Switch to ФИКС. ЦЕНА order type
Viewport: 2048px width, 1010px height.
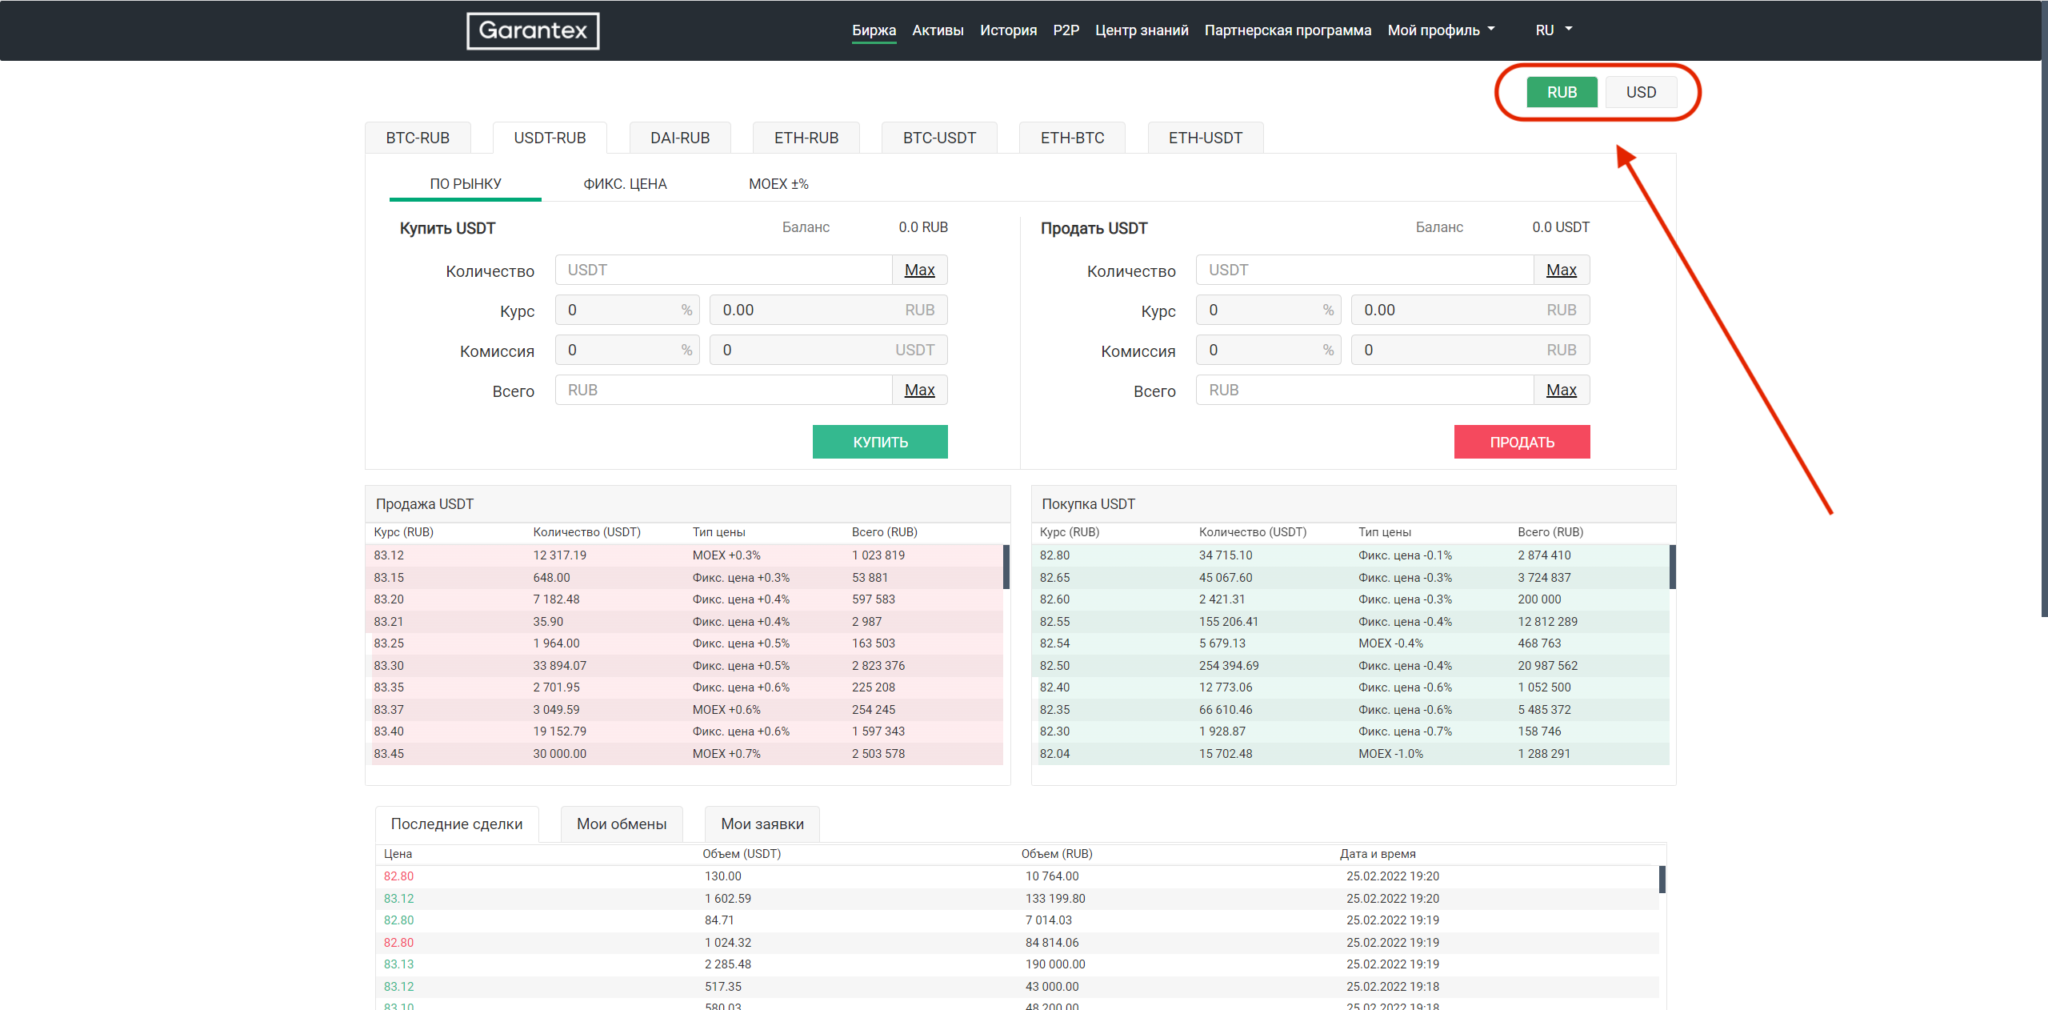pos(625,184)
